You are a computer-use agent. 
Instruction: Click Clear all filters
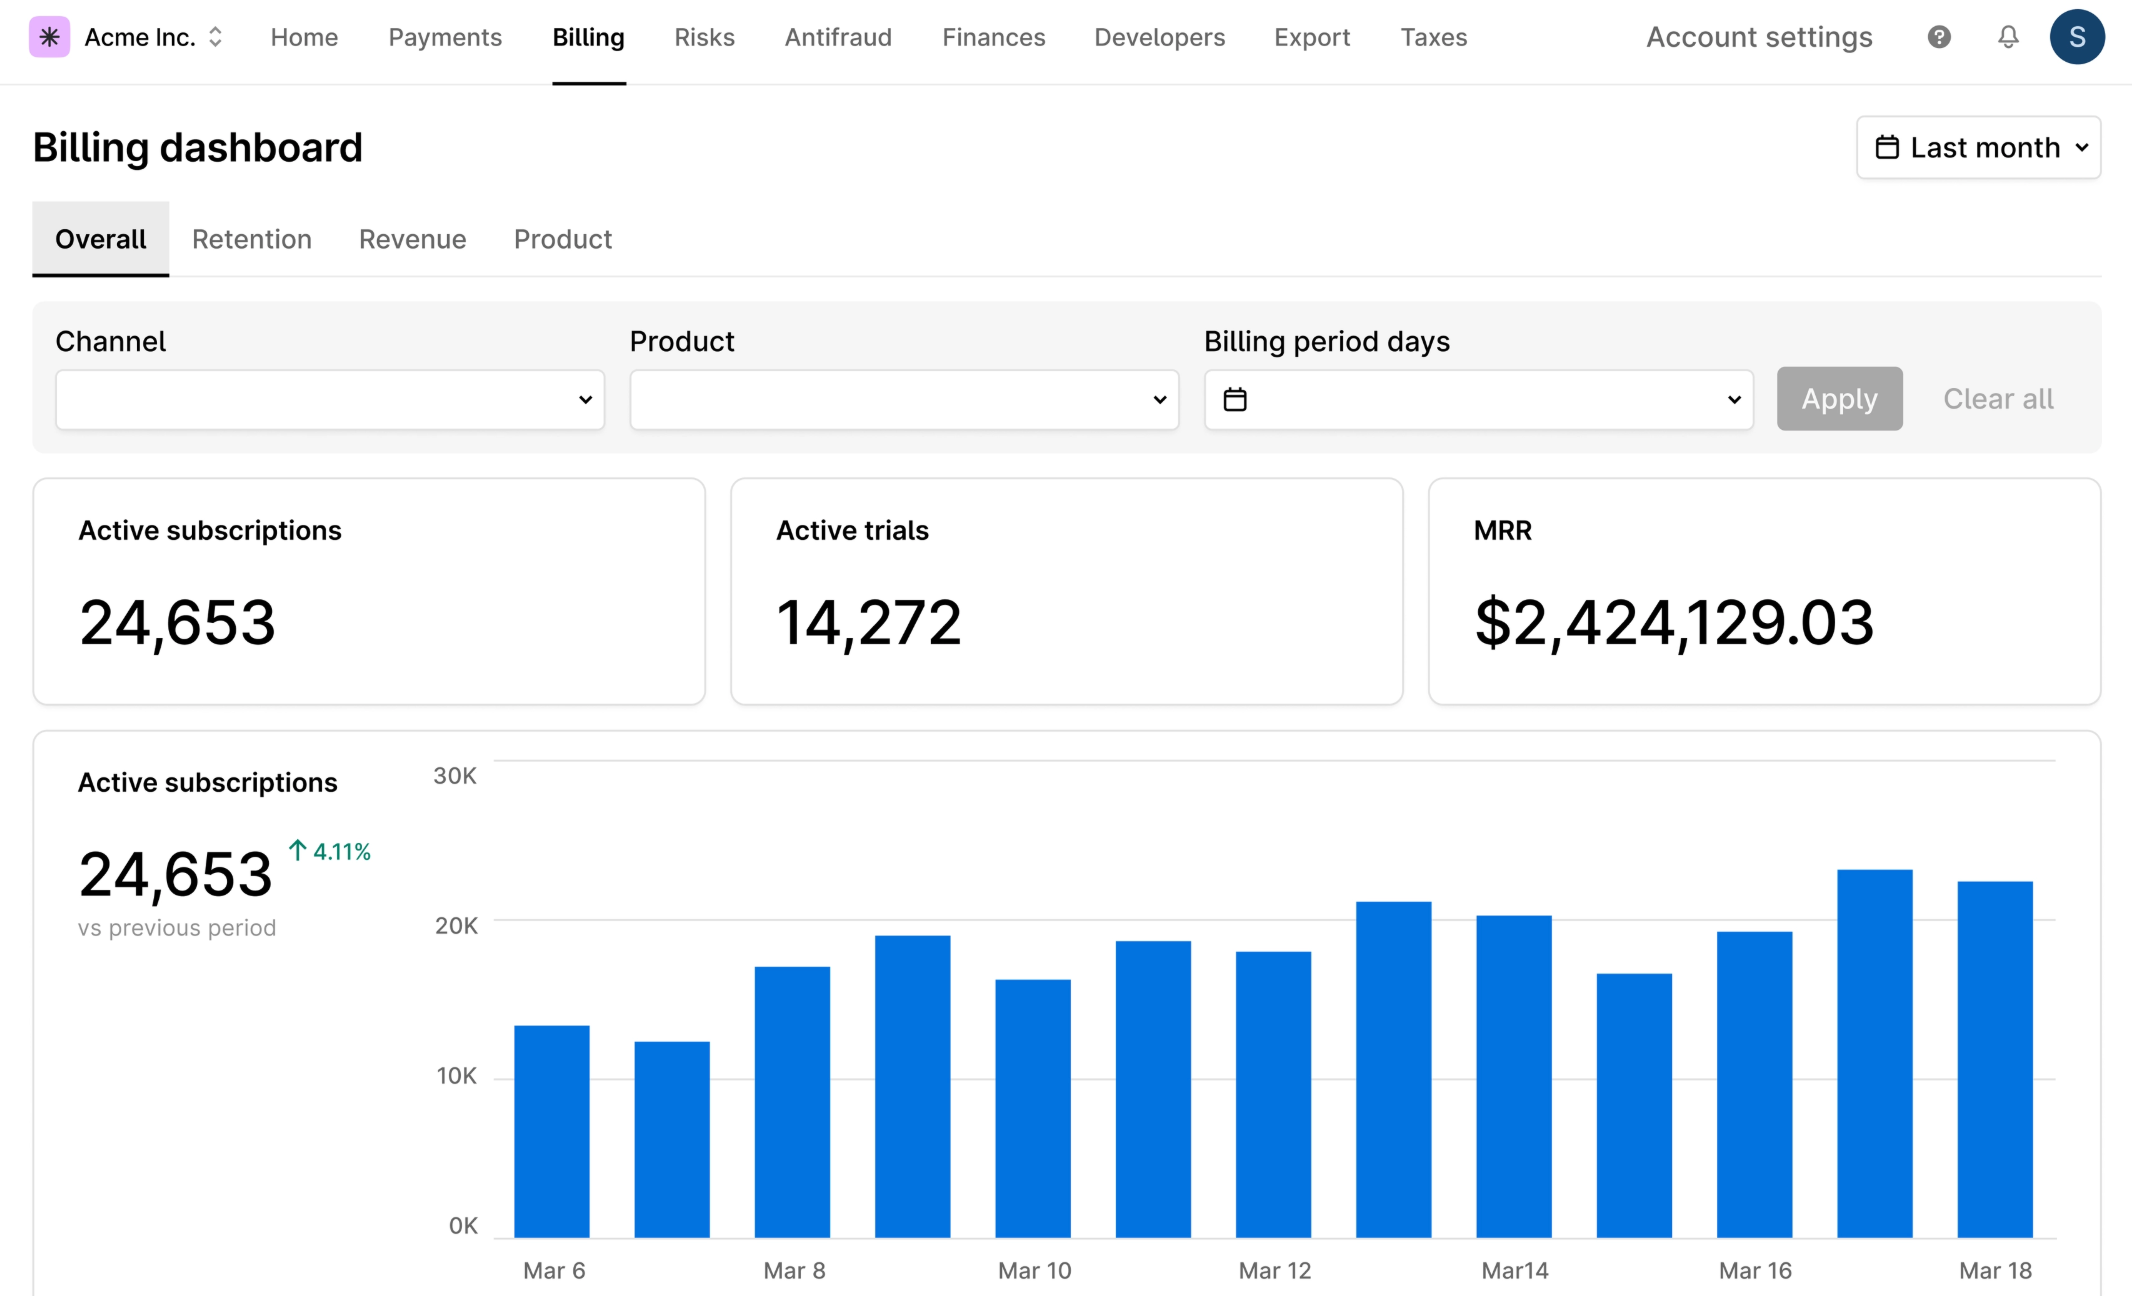(1998, 399)
